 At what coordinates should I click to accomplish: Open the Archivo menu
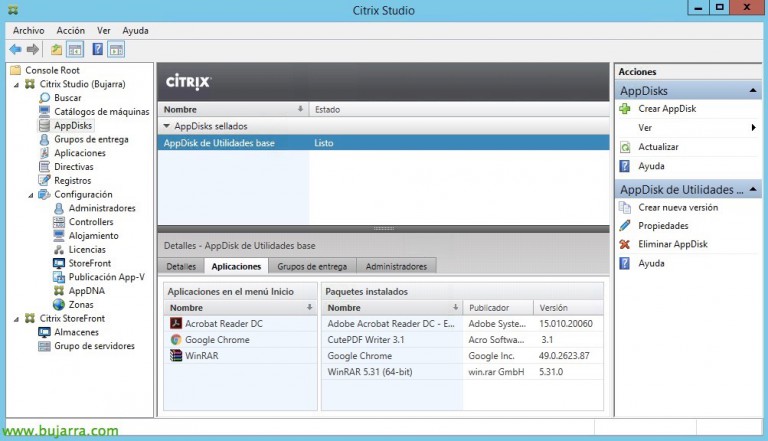(28, 30)
